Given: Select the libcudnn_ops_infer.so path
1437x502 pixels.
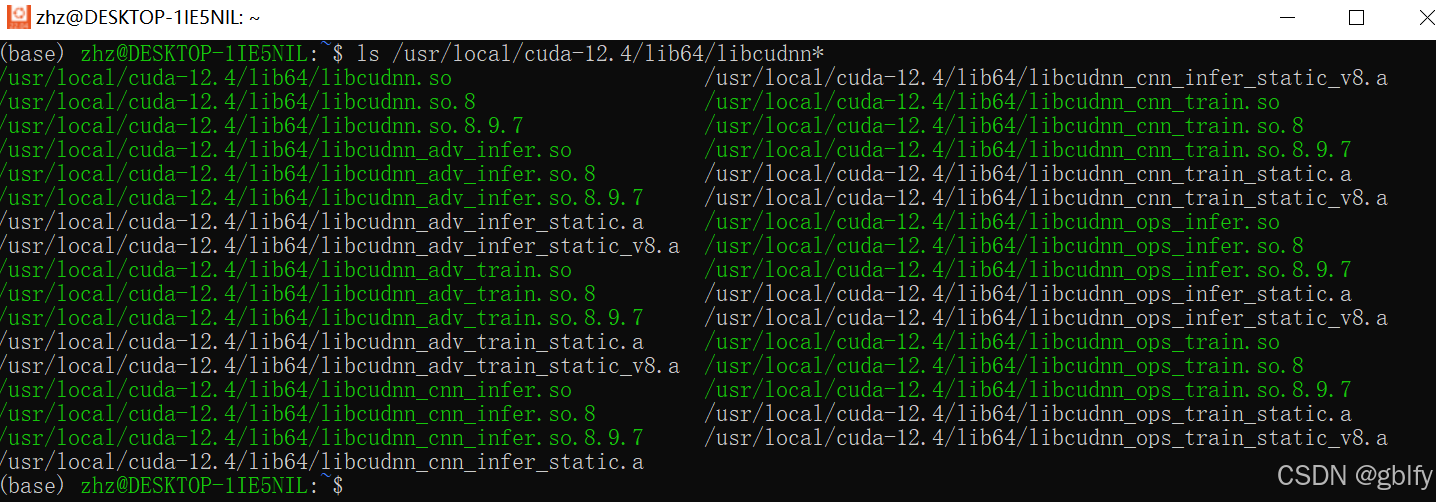Looking at the screenshot, I should (992, 222).
